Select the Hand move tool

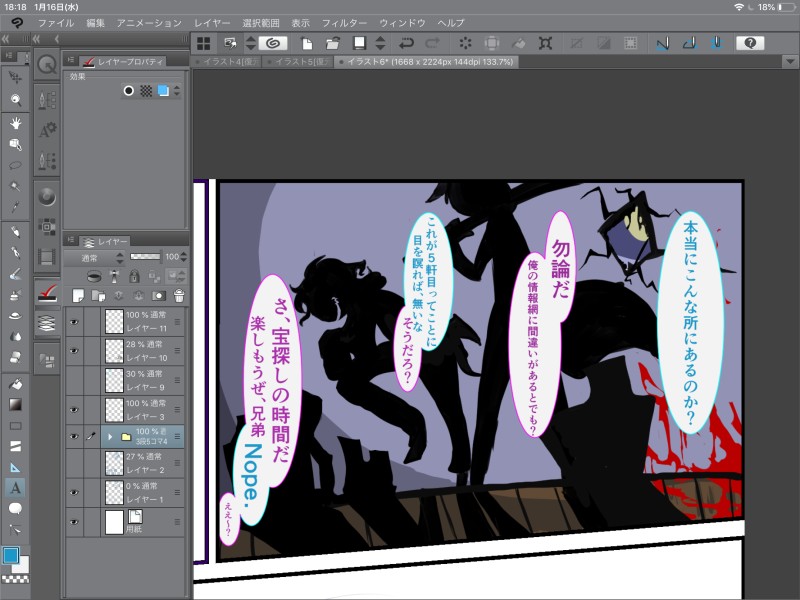15,122
